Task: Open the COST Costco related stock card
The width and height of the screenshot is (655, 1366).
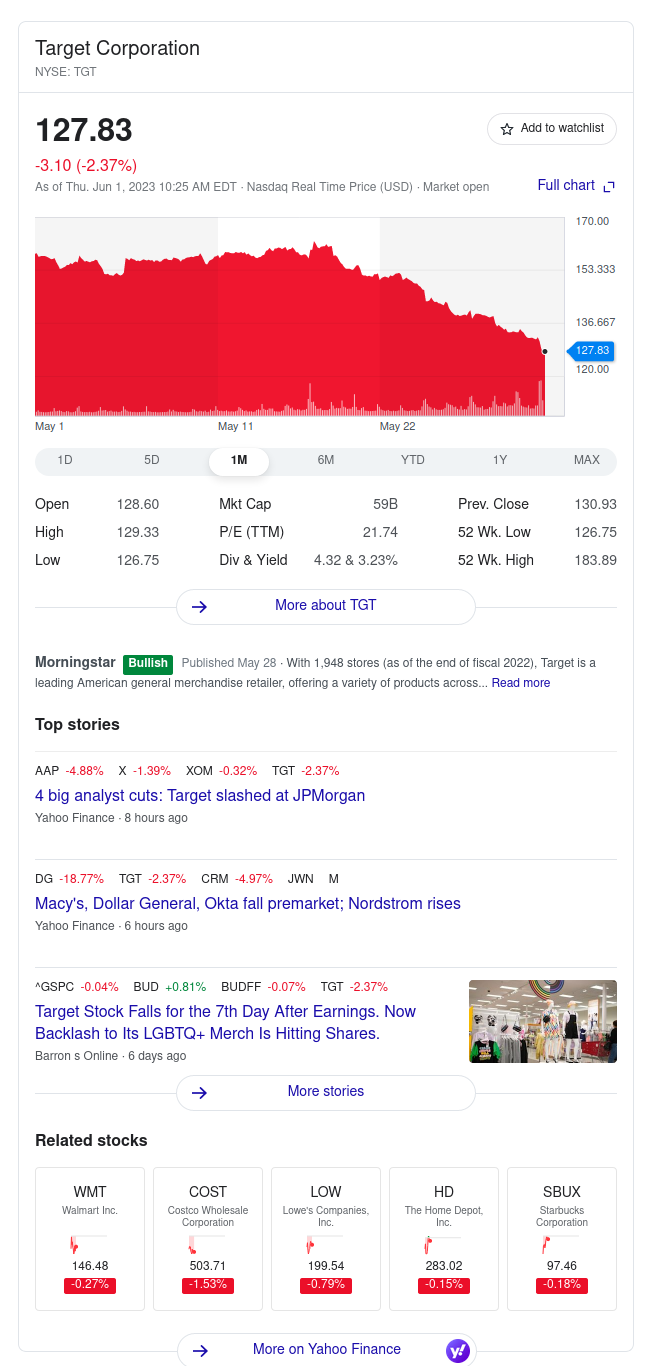Action: (x=208, y=1239)
